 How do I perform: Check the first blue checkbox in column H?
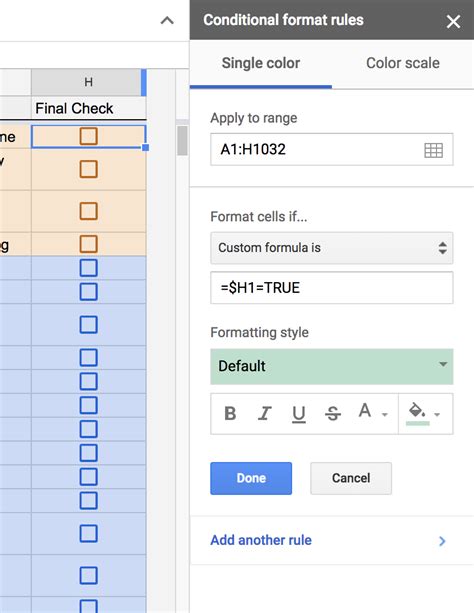88,268
